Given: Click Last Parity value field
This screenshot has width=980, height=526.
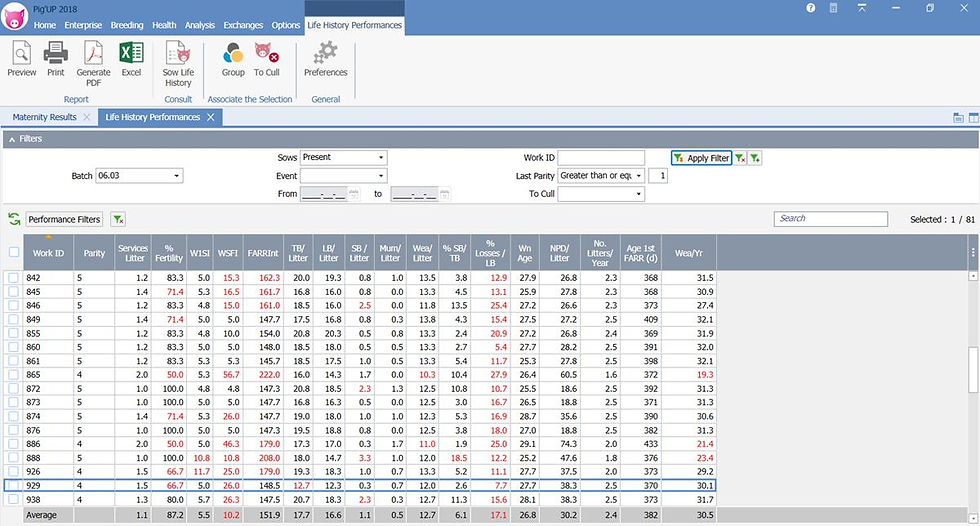Looking at the screenshot, I should [658, 176].
